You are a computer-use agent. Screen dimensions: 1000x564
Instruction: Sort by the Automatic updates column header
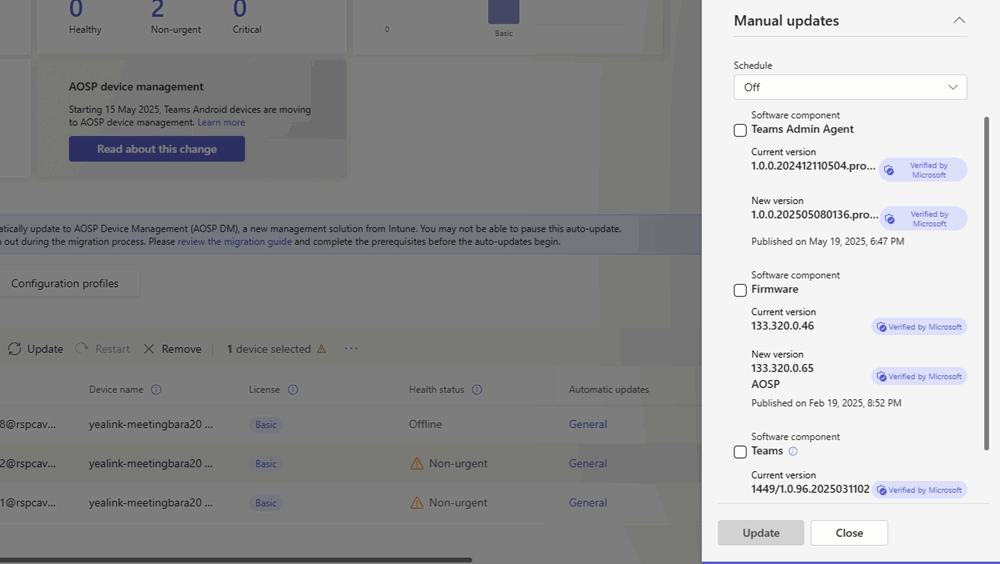(609, 389)
